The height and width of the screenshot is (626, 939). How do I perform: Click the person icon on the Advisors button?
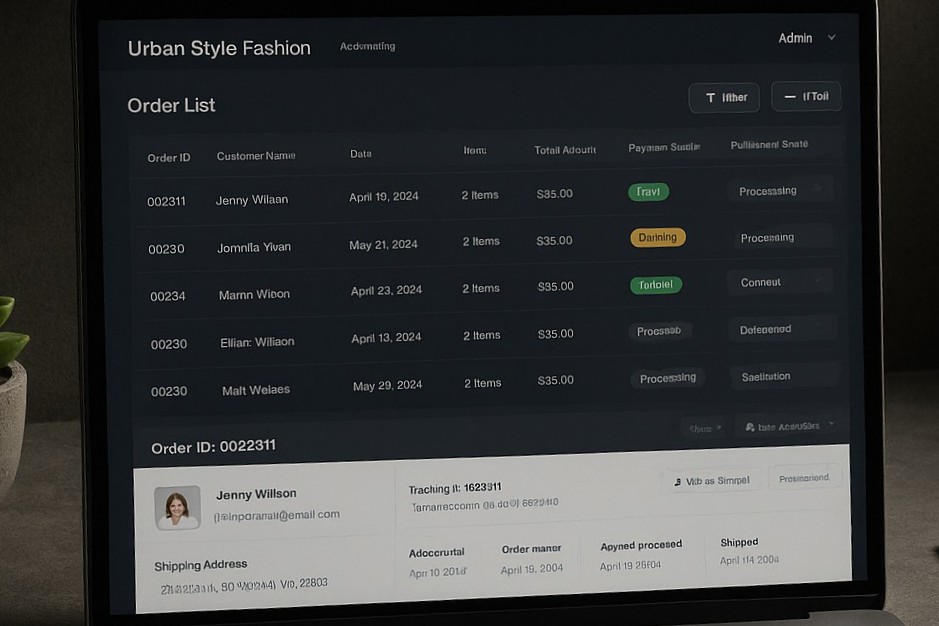click(749, 426)
